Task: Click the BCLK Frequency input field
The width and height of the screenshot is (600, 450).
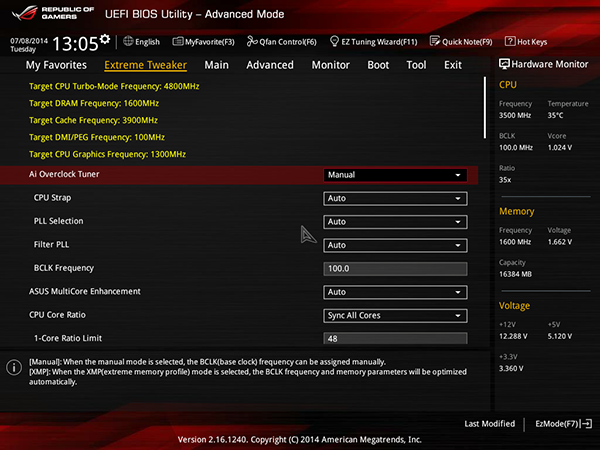Action: 395,269
